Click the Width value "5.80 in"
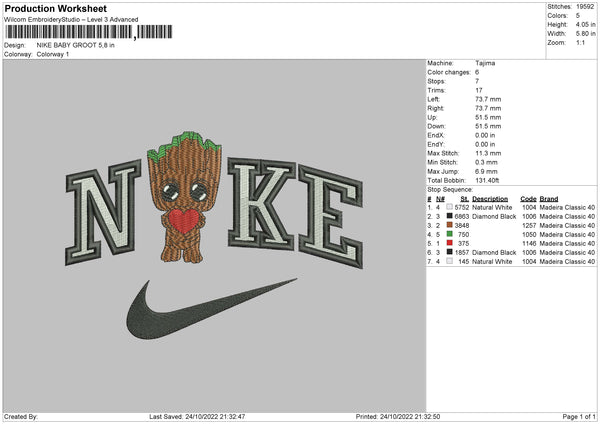 point(585,34)
